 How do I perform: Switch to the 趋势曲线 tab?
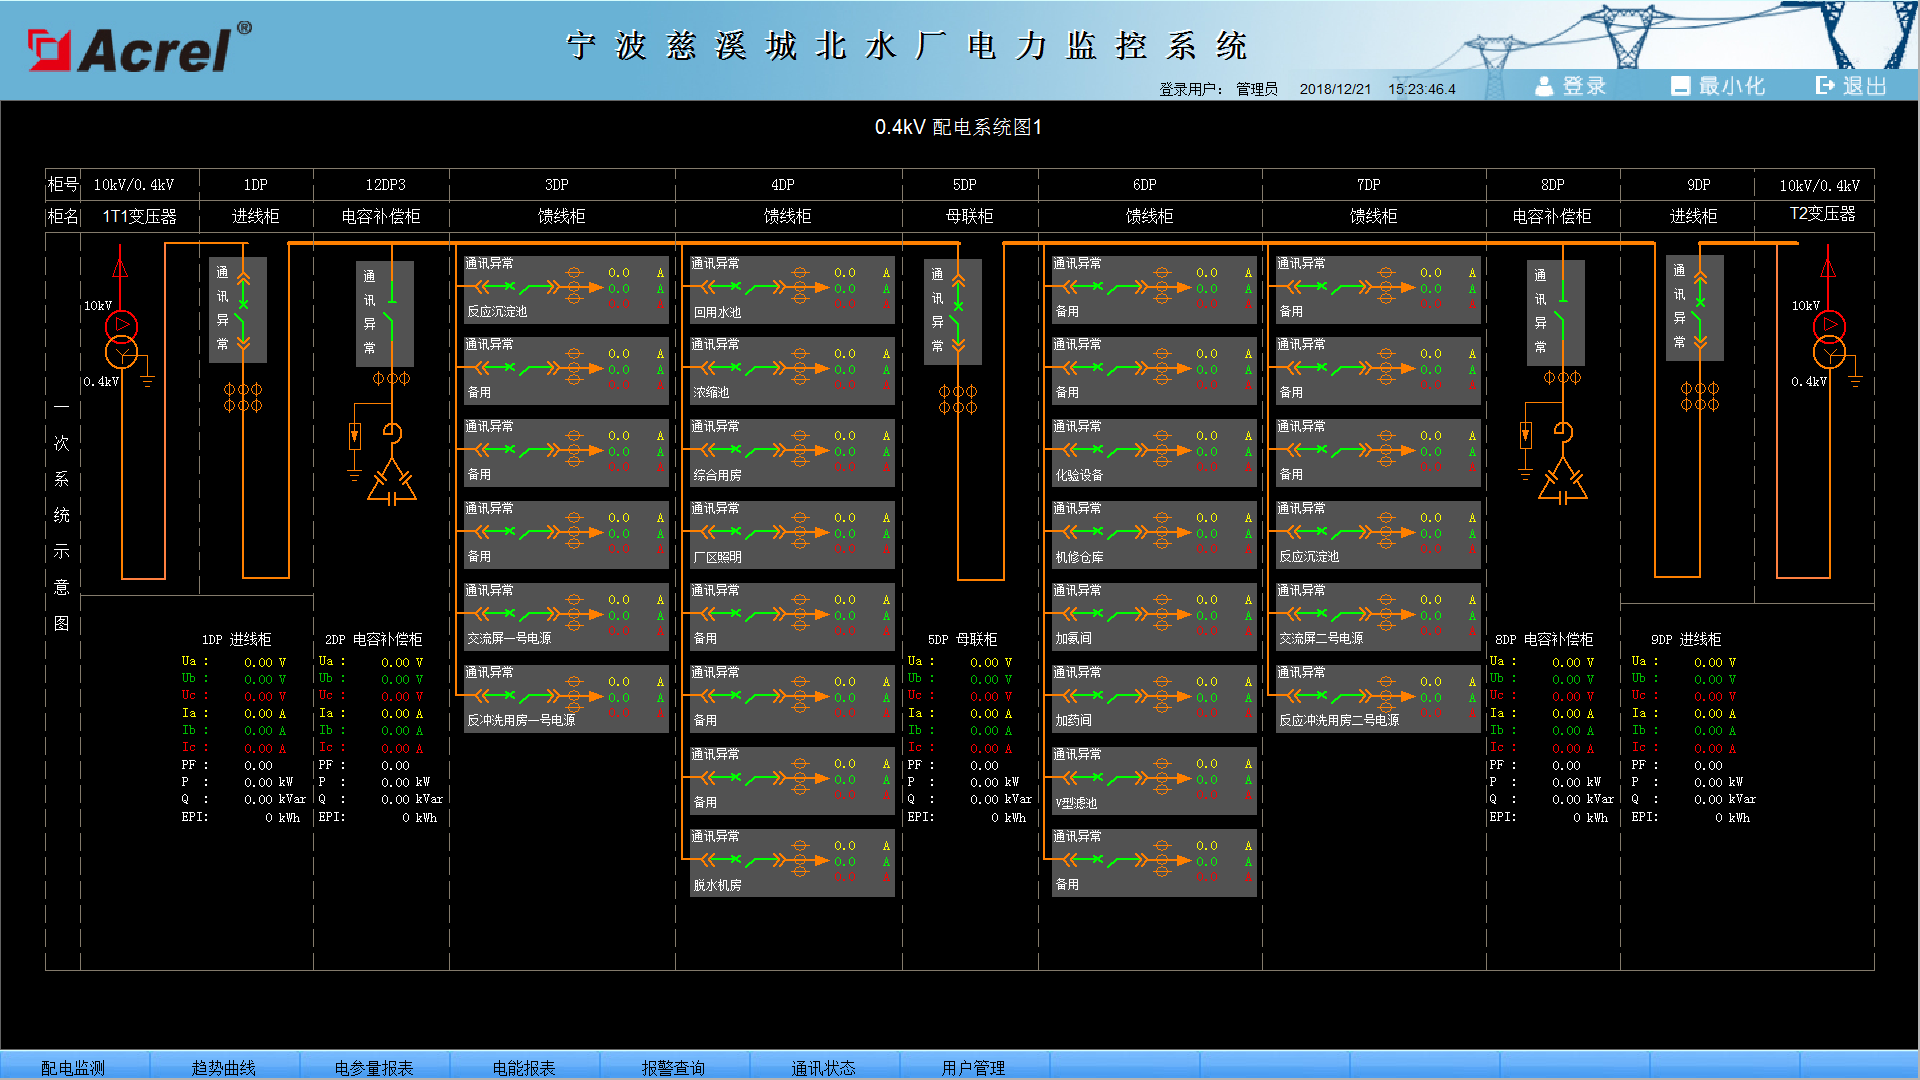coord(224,1067)
